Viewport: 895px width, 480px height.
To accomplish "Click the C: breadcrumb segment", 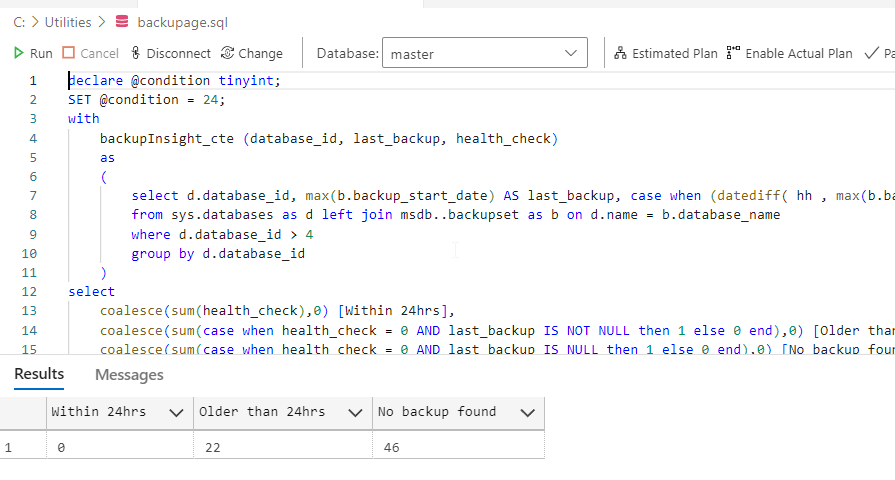I will click(20, 22).
